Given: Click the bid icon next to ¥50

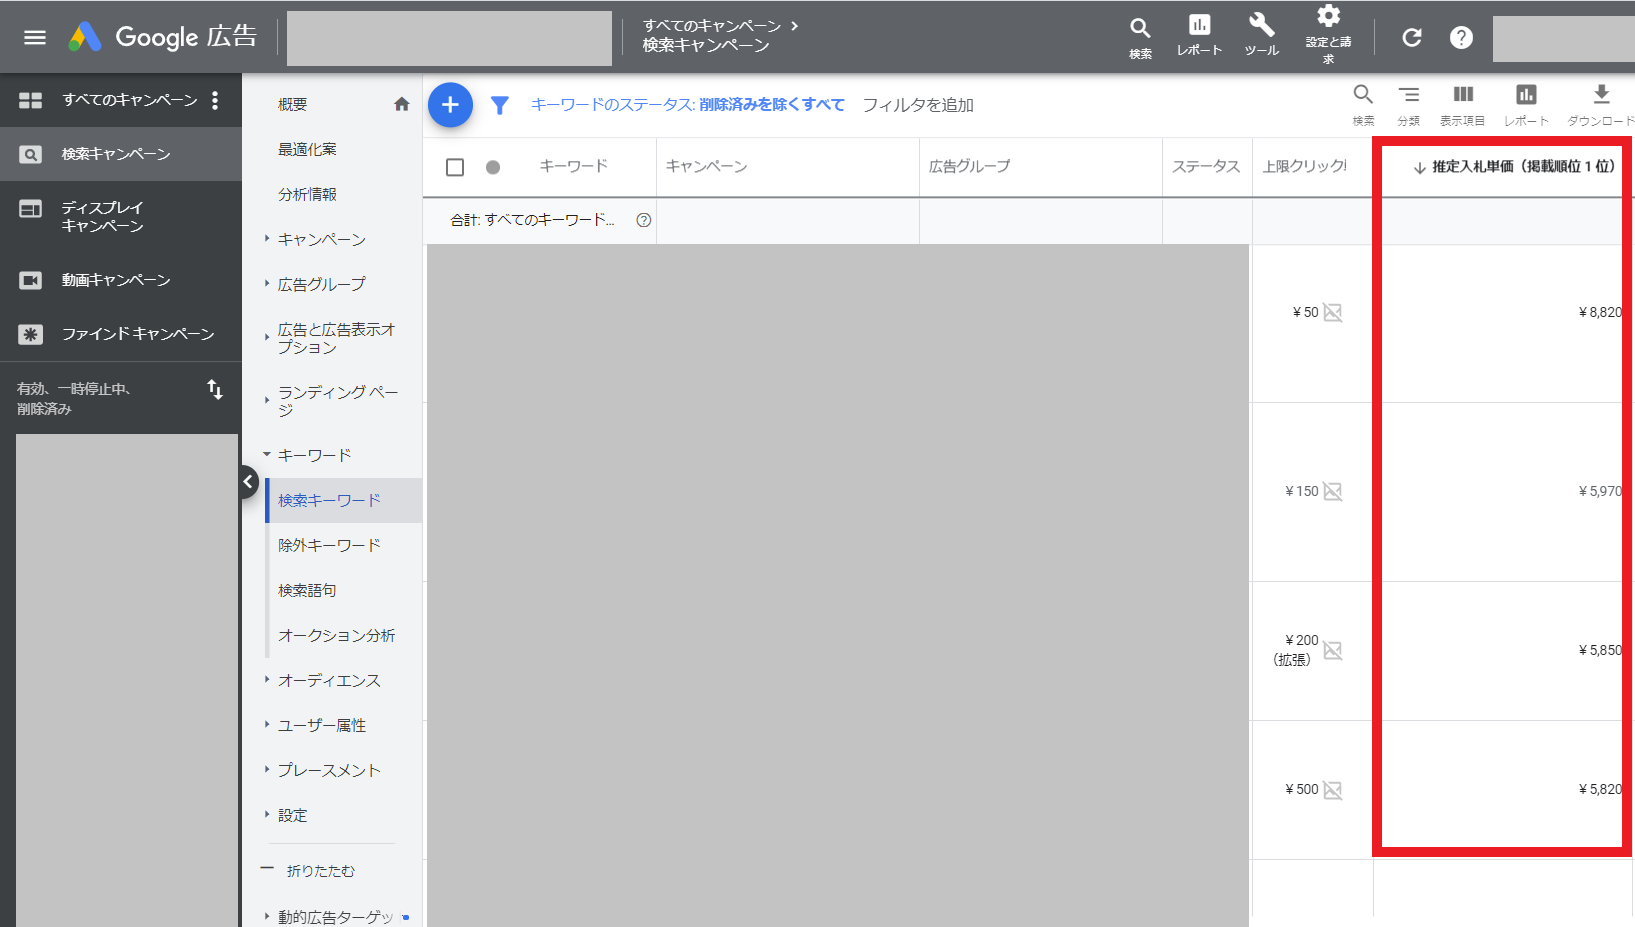Looking at the screenshot, I should coord(1333,312).
